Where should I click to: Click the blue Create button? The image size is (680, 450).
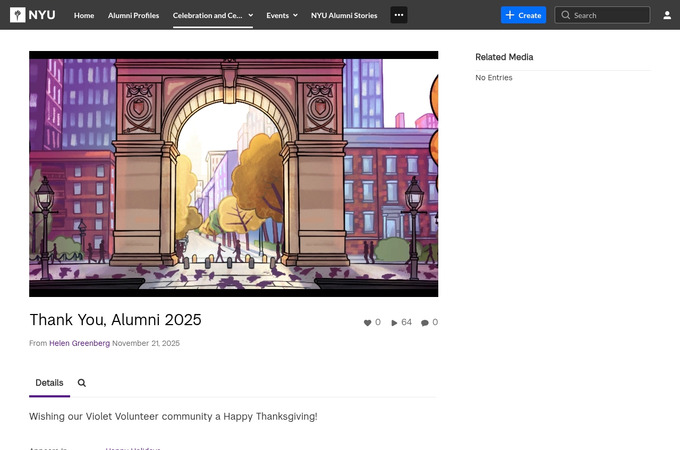pos(523,15)
